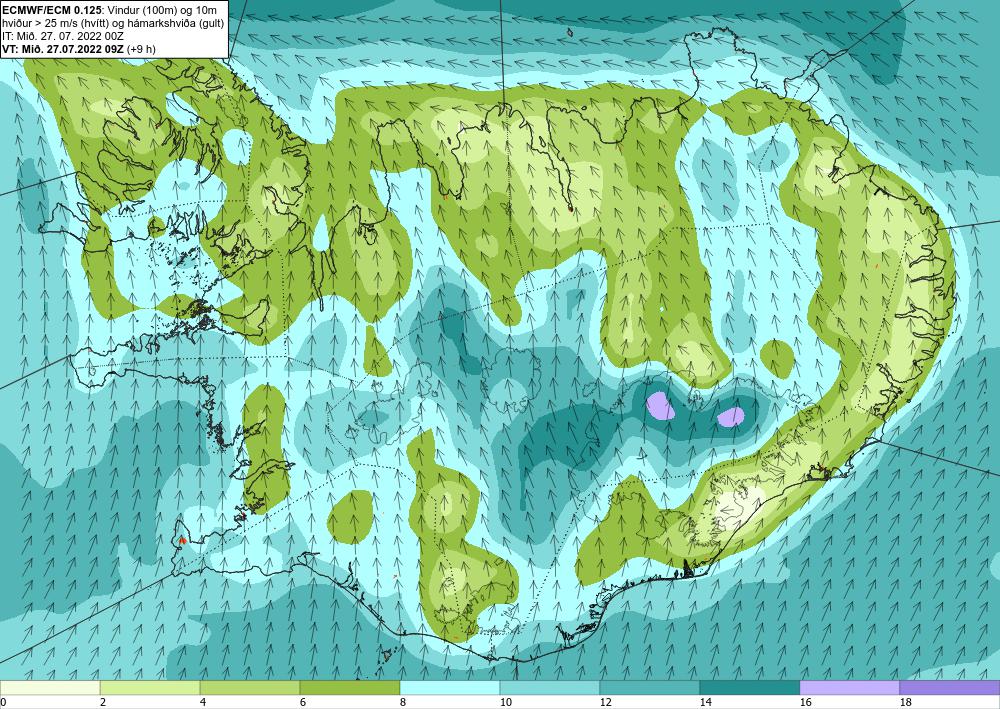Click the legend label '14'

click(x=705, y=703)
